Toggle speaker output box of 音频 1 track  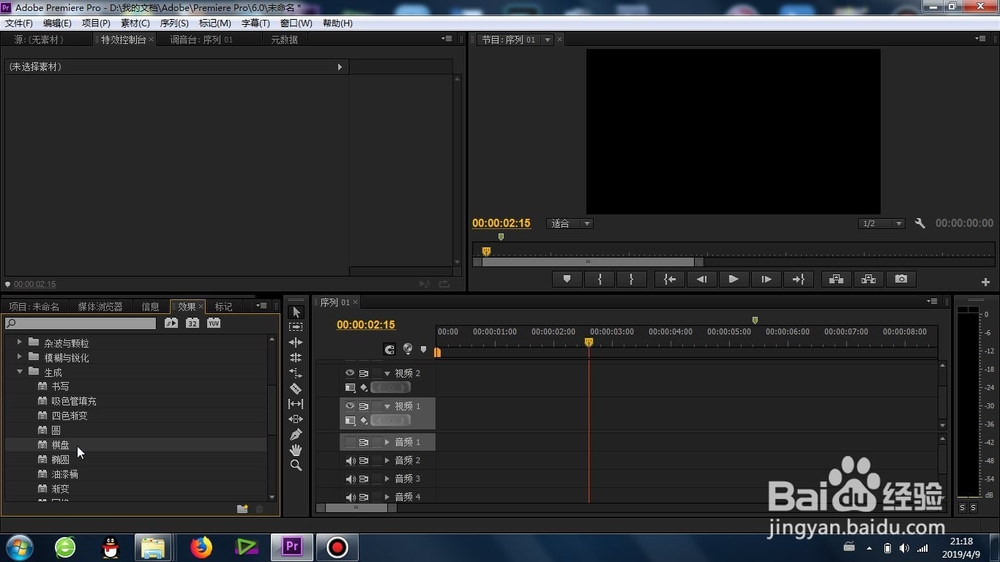tap(350, 442)
